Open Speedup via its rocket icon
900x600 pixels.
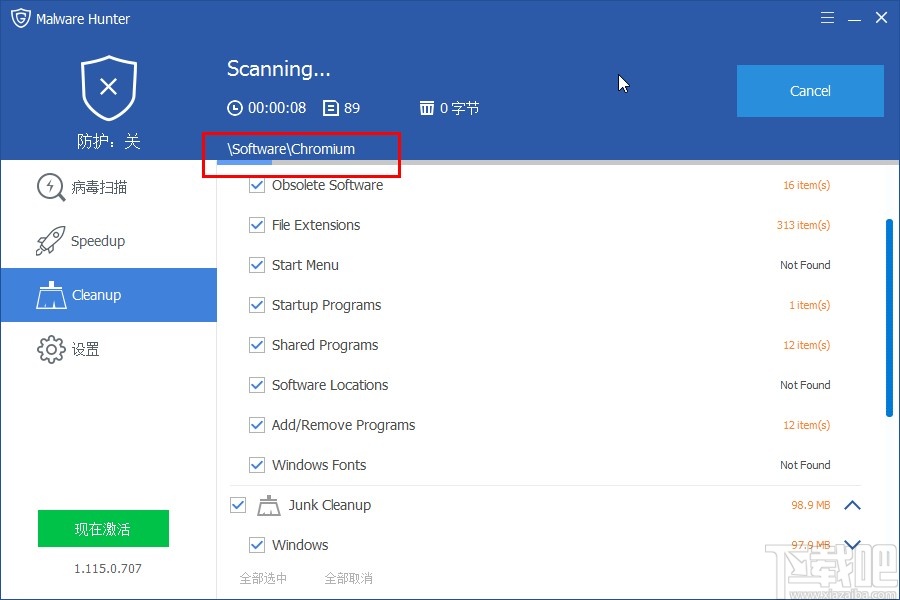point(50,240)
